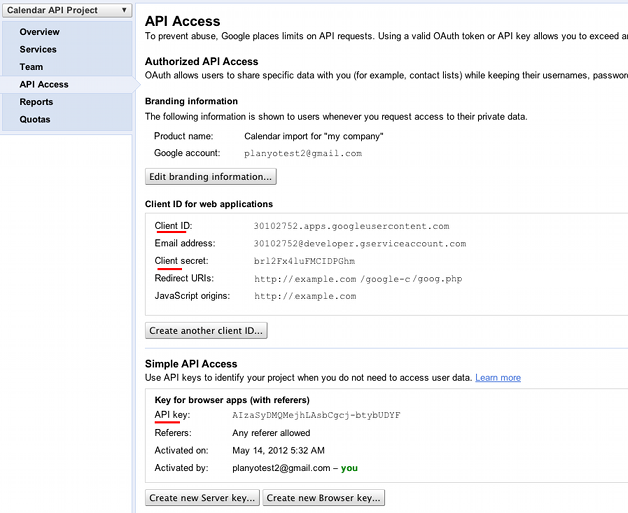
Task: Click the 'Branding information' heading
Action: click(191, 101)
